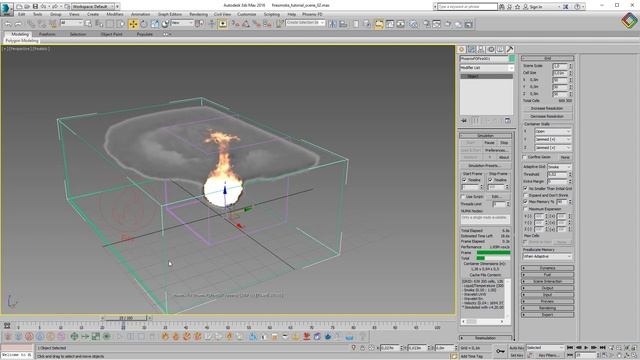The image size is (640, 360).
Task: Select the Move transform tool
Action: (x=133, y=24)
